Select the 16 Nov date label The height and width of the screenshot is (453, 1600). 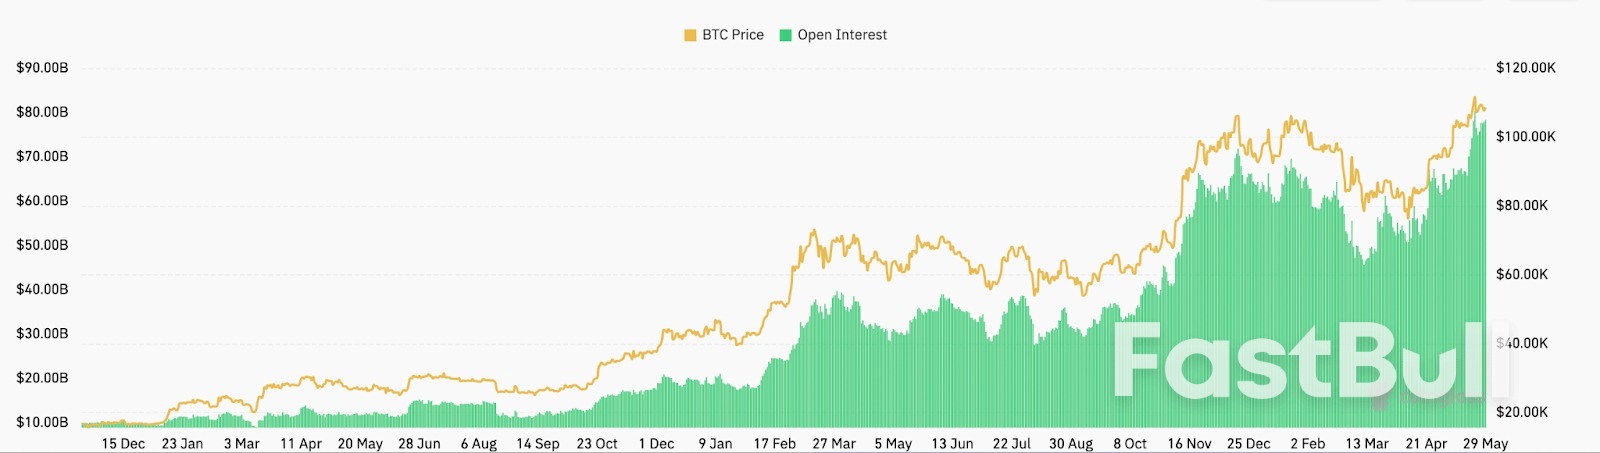click(1189, 443)
